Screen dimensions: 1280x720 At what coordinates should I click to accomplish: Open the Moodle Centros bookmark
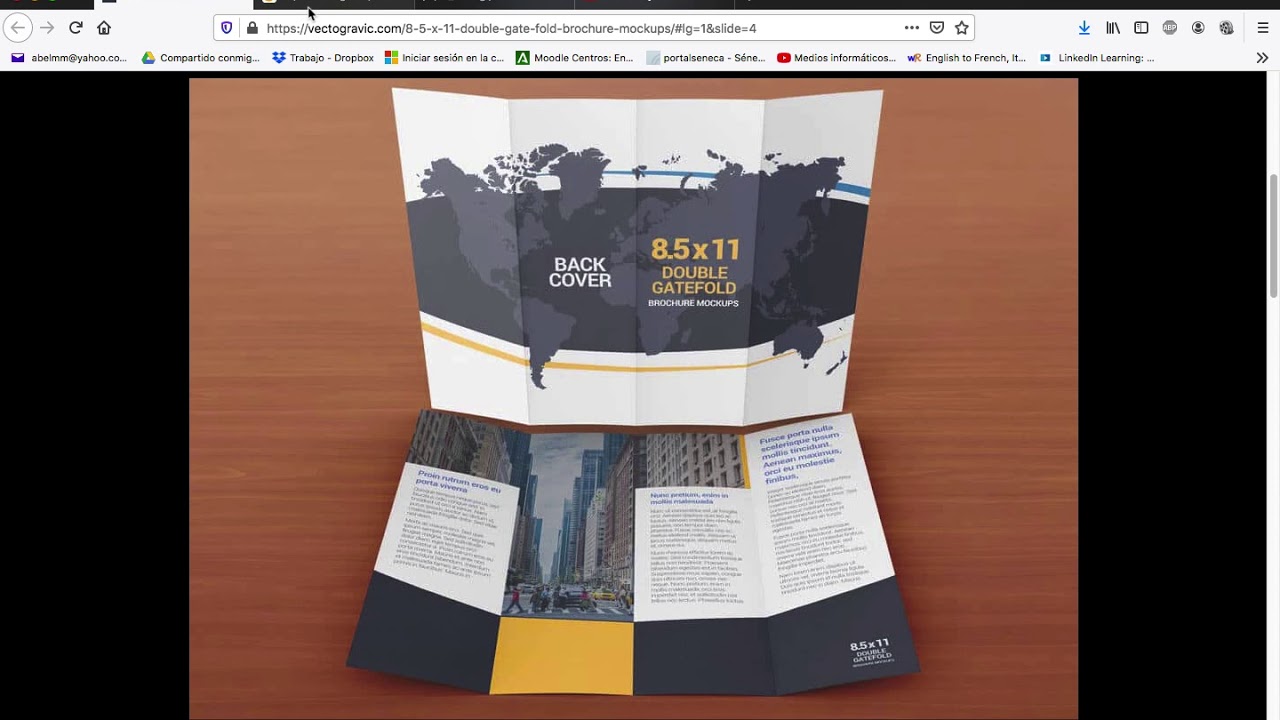(x=575, y=58)
